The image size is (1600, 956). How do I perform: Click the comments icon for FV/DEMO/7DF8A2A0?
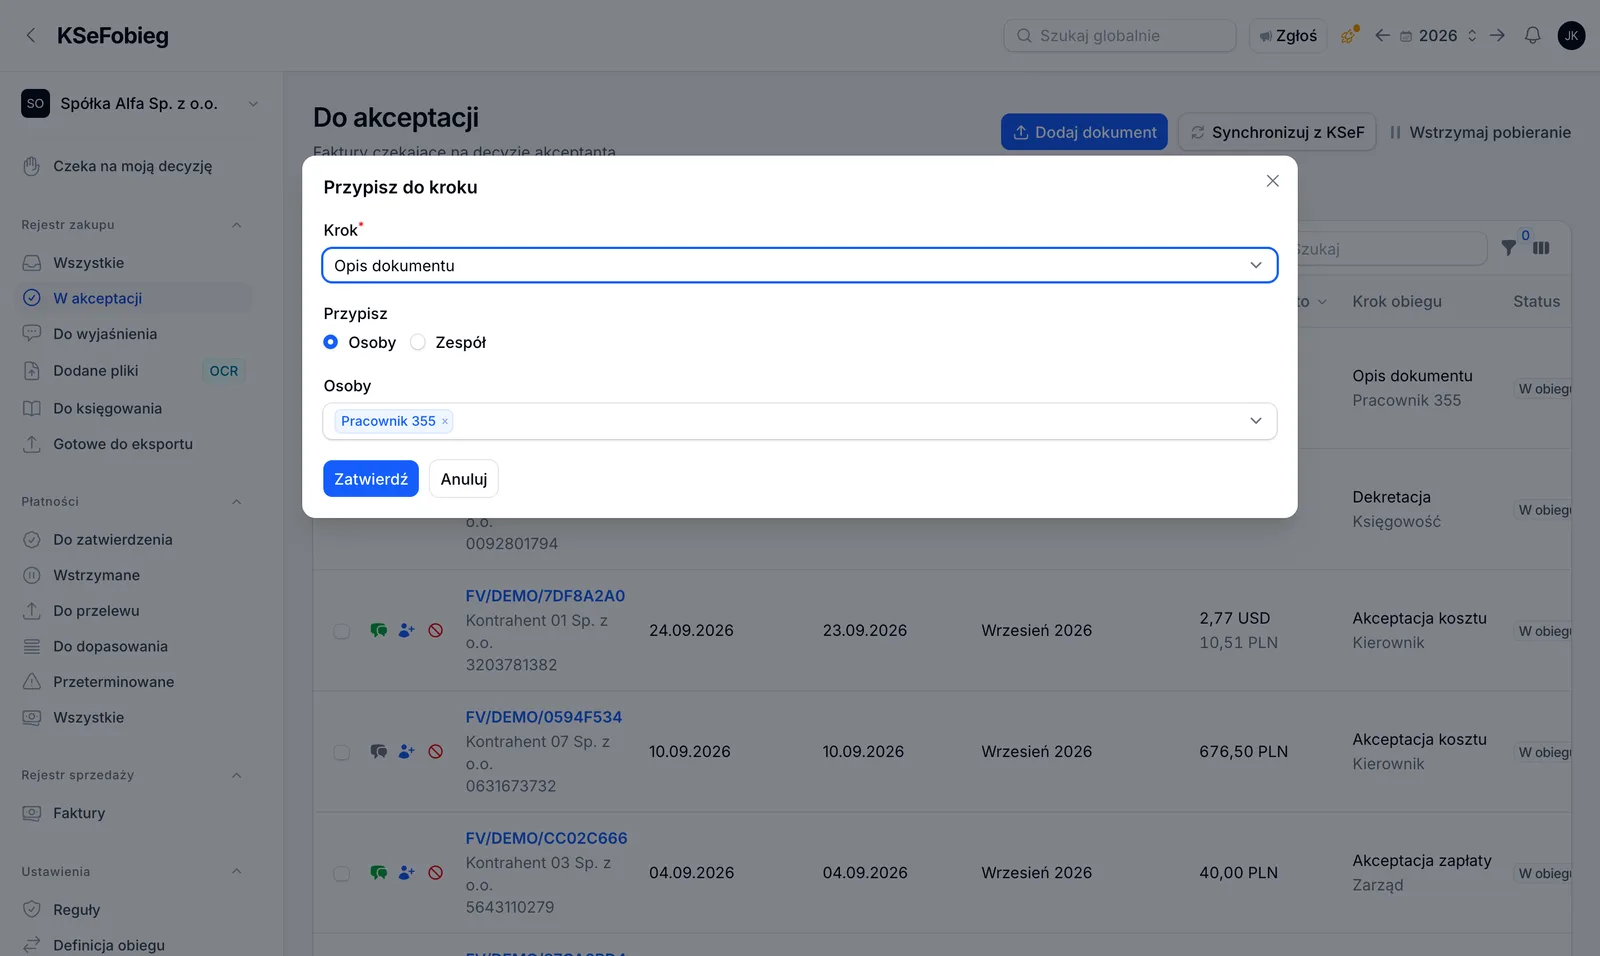[x=378, y=631]
